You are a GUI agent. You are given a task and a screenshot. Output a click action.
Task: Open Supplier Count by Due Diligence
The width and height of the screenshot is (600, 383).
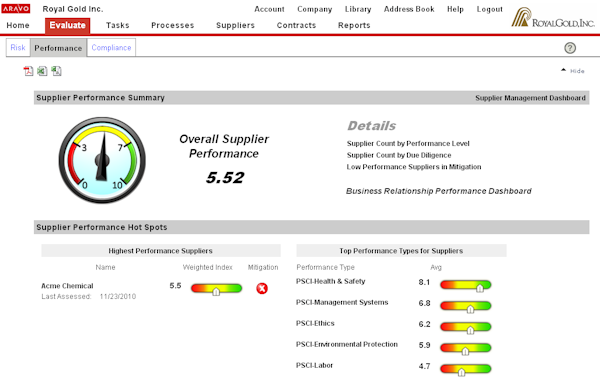(x=399, y=155)
